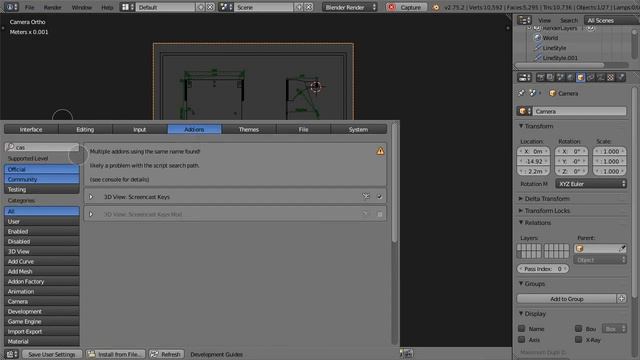Switch to World properties tab icon
Image resolution: width=640 pixels, height=360 pixels.
(570, 77)
